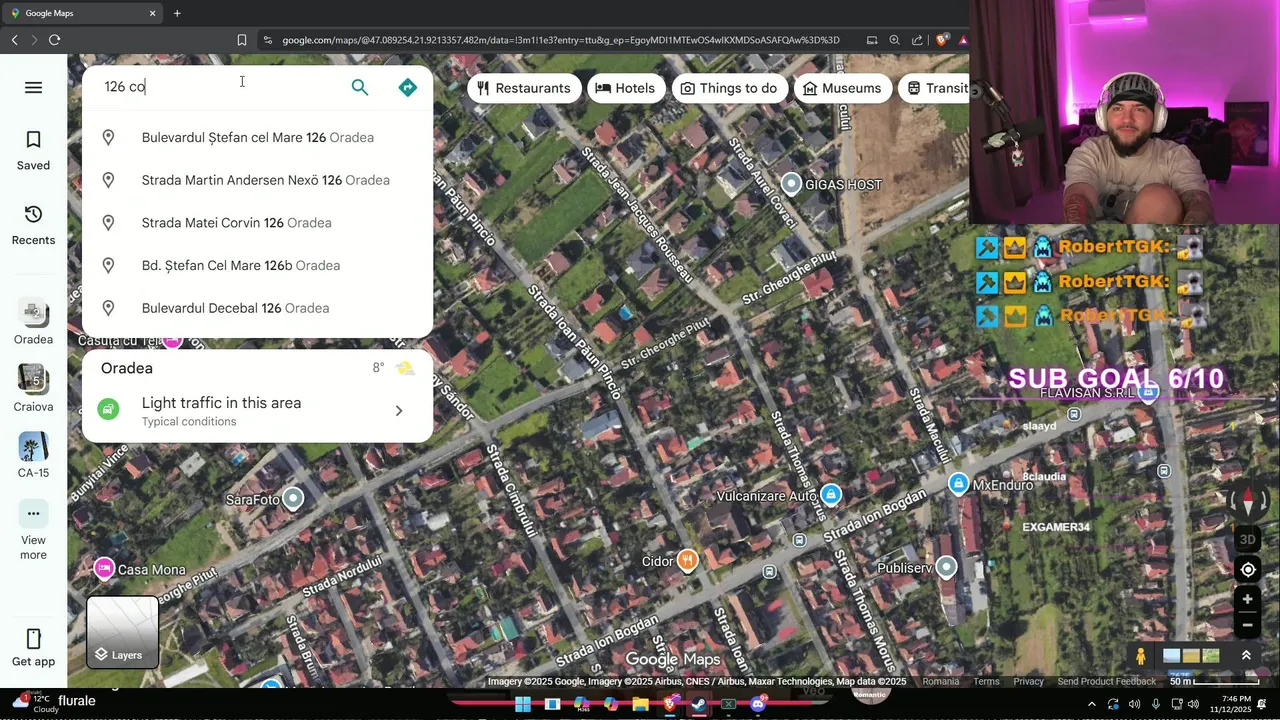The width and height of the screenshot is (1280, 720).
Task: Click the browser bookmark icon
Action: coord(241,40)
